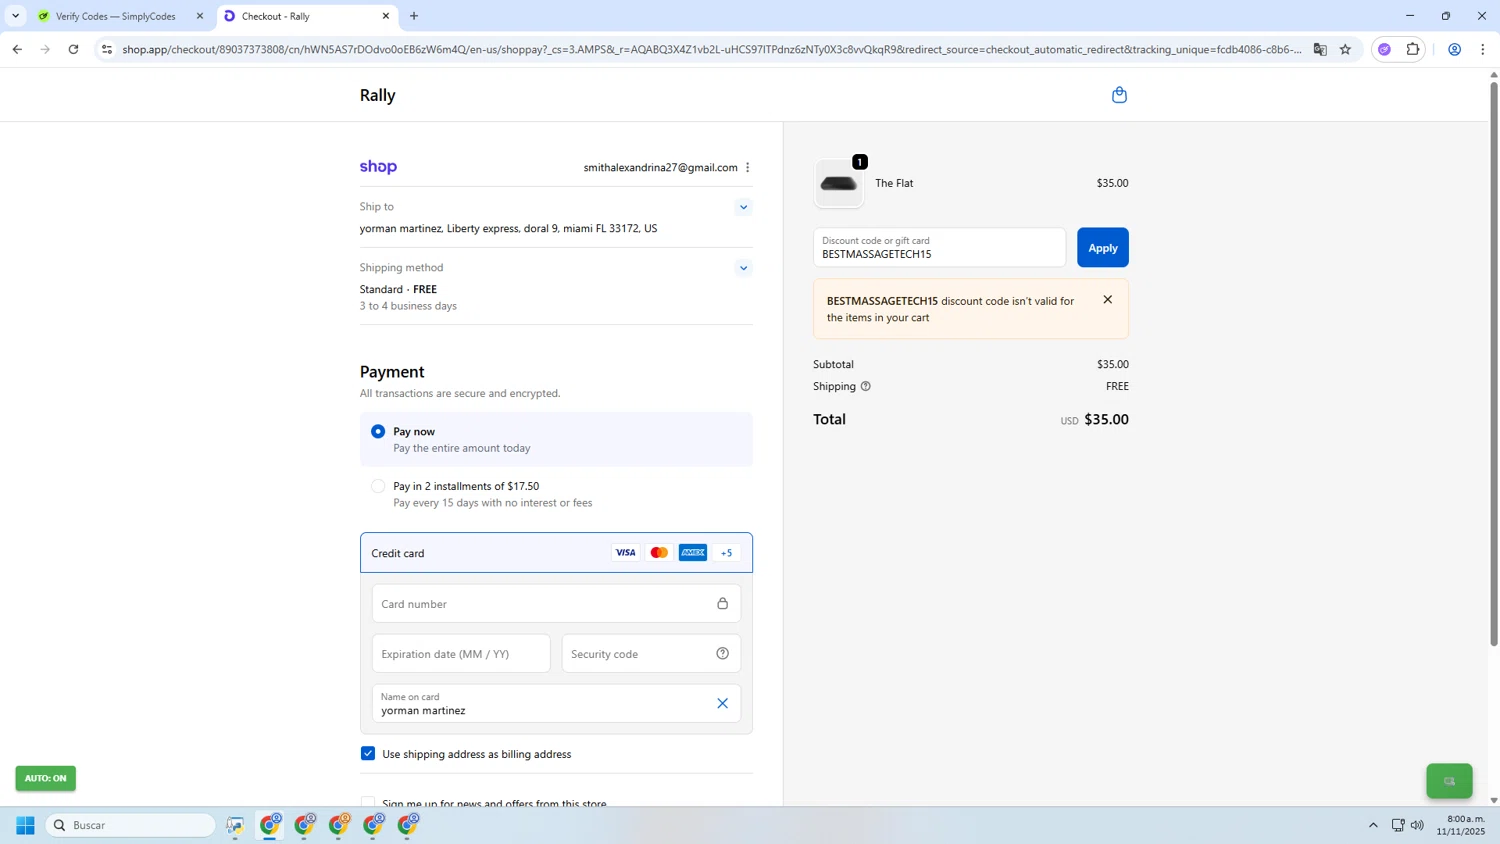Click the Shop Pay logo
1500x844 pixels.
point(378,167)
